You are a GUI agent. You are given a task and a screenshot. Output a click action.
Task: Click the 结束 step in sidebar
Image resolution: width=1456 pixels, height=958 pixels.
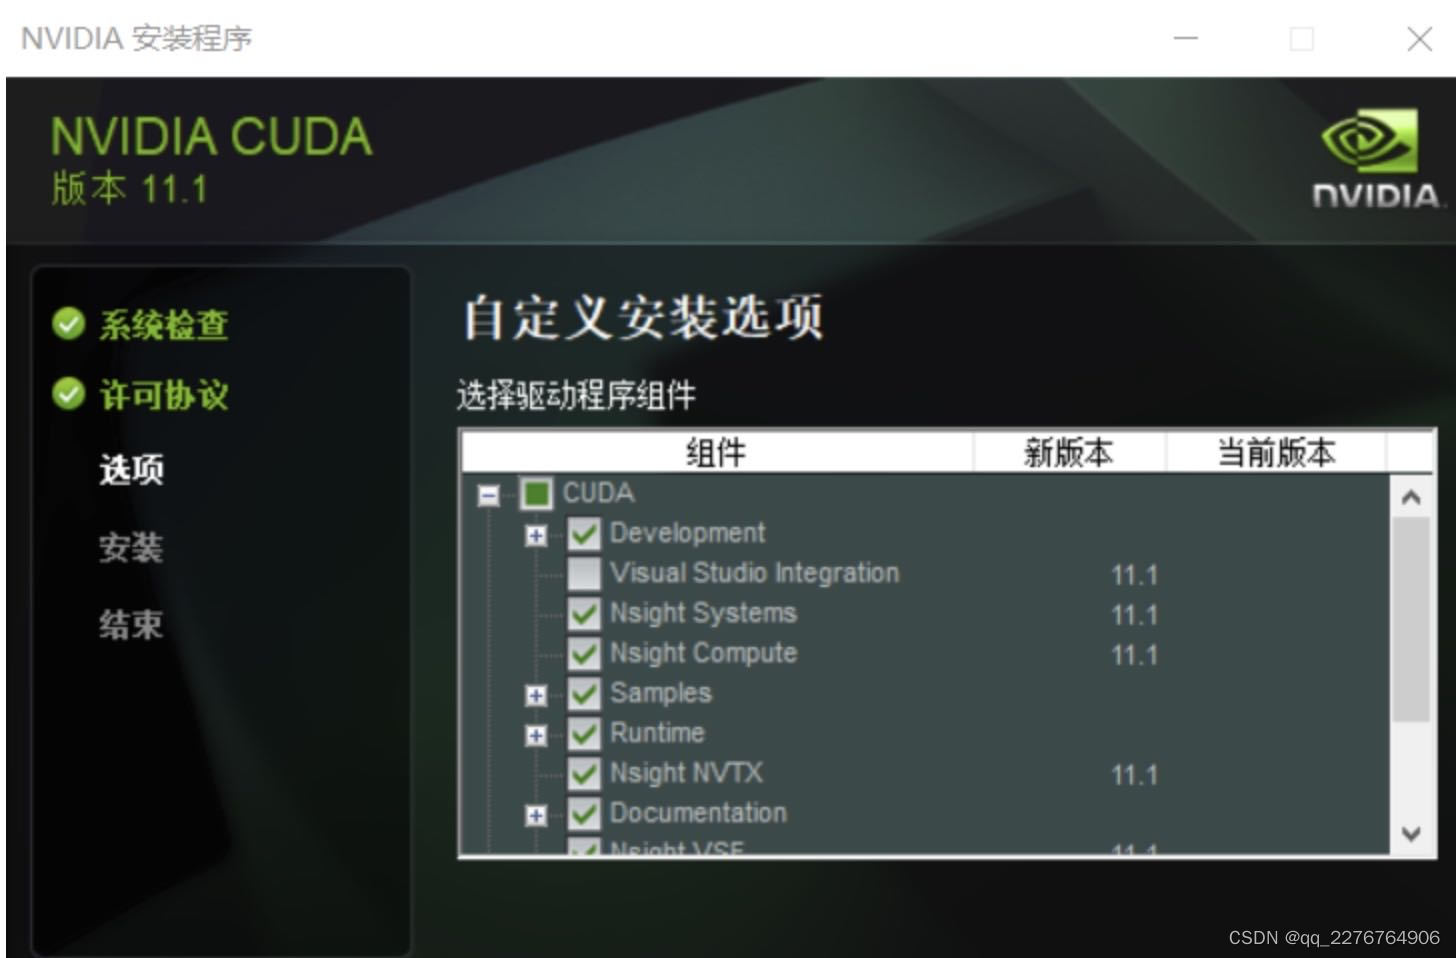coord(131,625)
